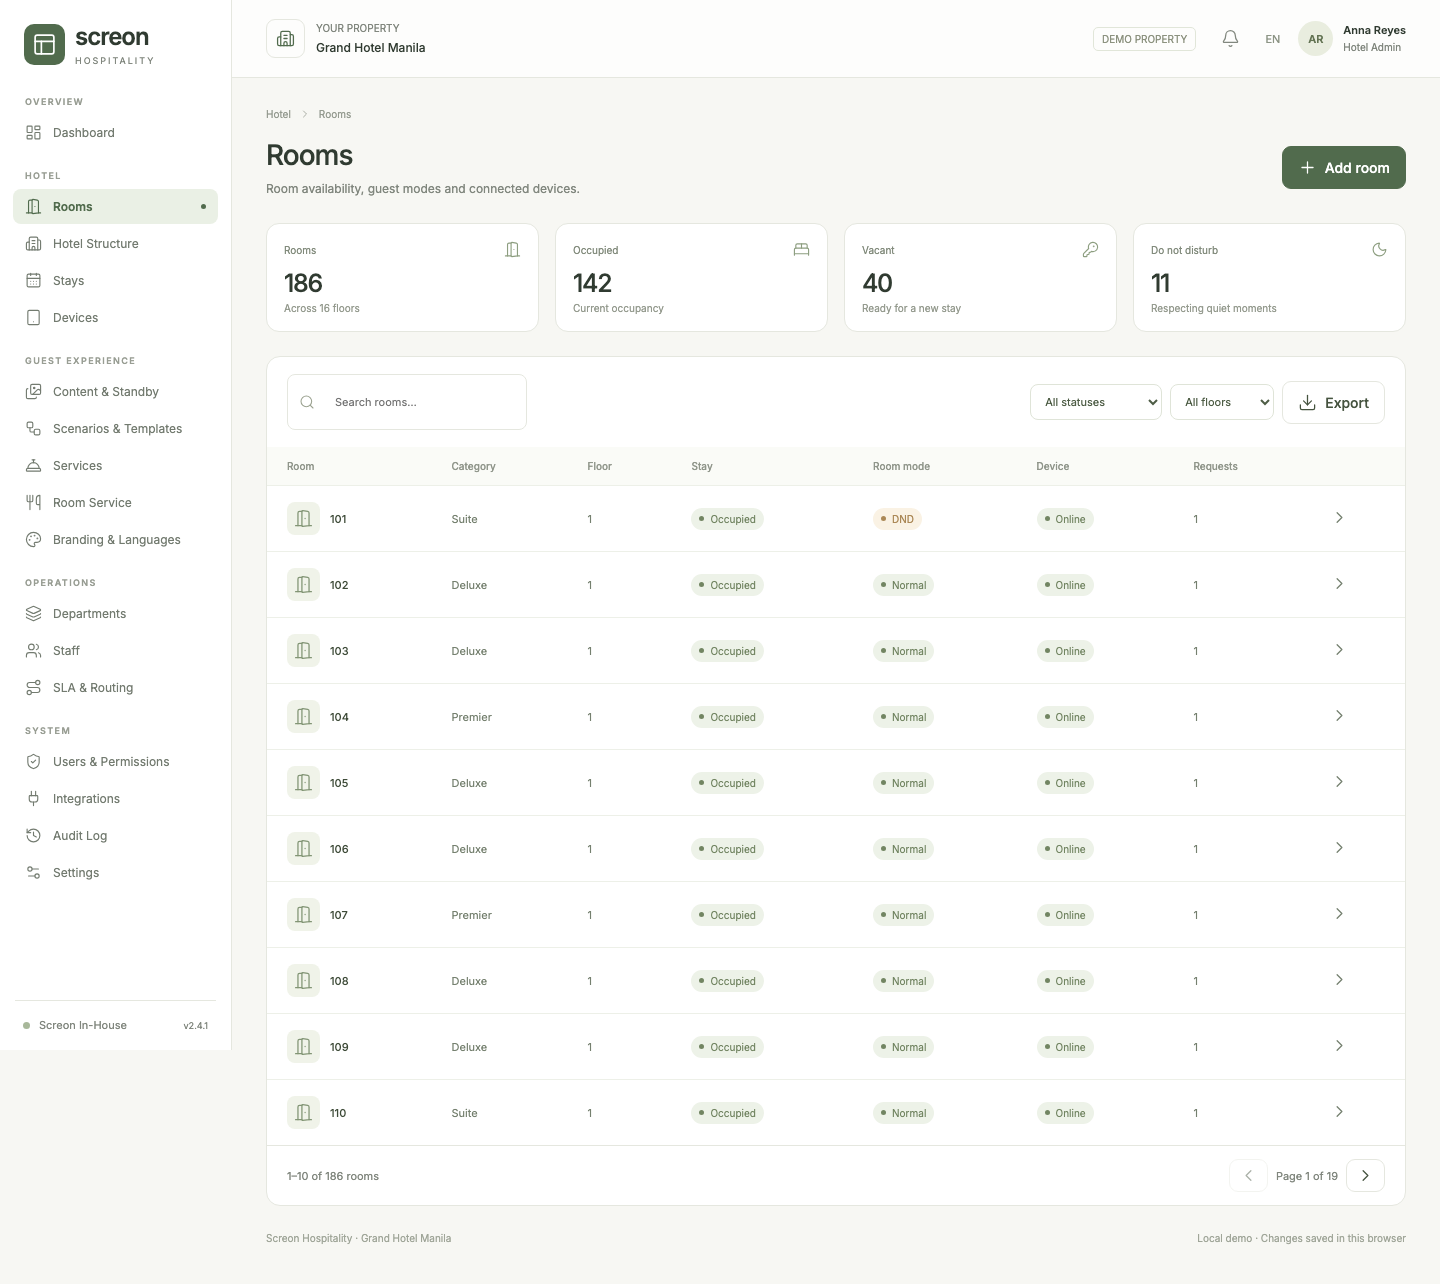Switch language using EN selector
The image size is (1440, 1284).
[1272, 39]
